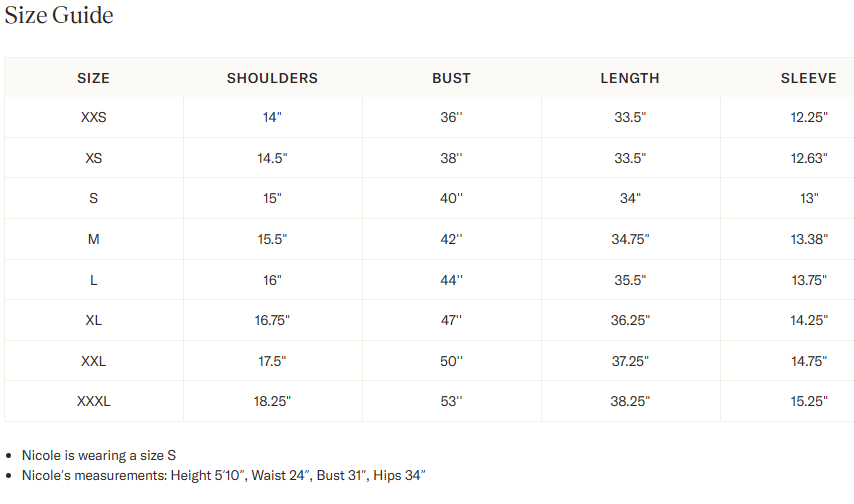Click the XS size row label

point(94,158)
